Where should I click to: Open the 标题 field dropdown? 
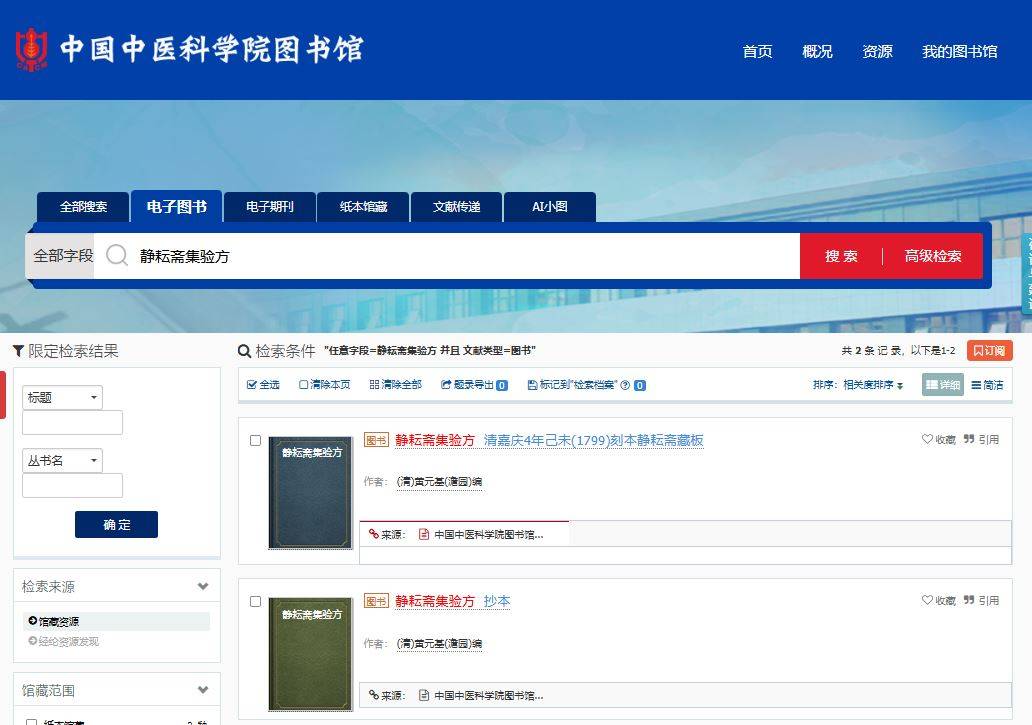pyautogui.click(x=62, y=397)
